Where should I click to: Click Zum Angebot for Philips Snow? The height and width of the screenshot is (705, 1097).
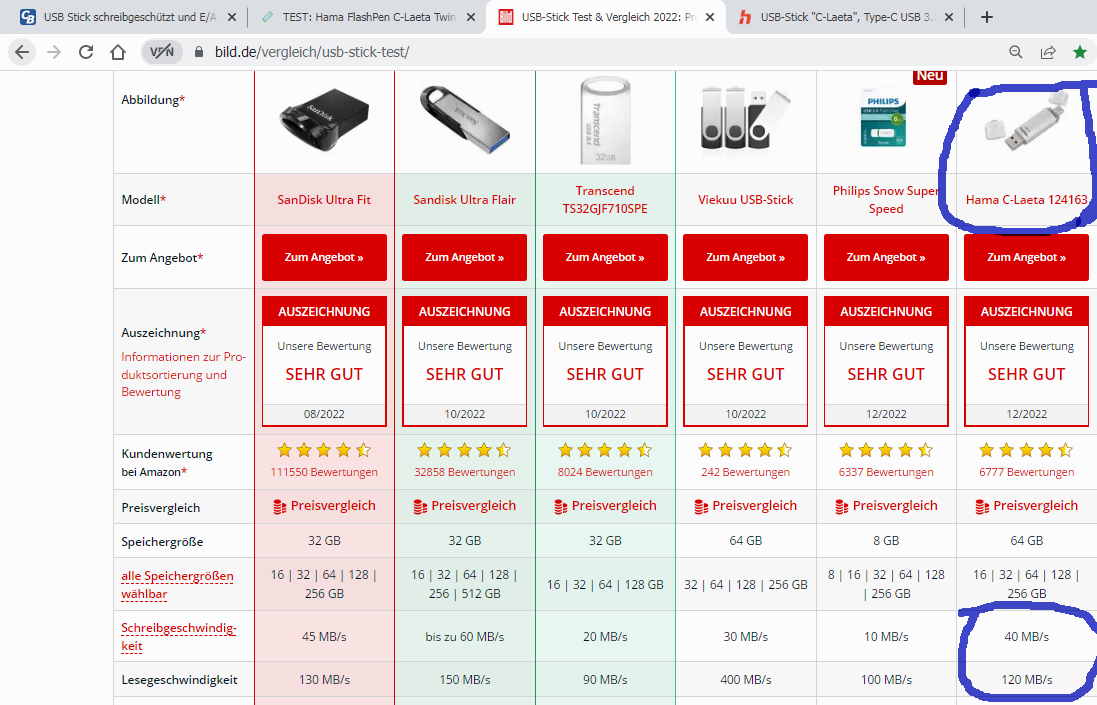click(886, 257)
